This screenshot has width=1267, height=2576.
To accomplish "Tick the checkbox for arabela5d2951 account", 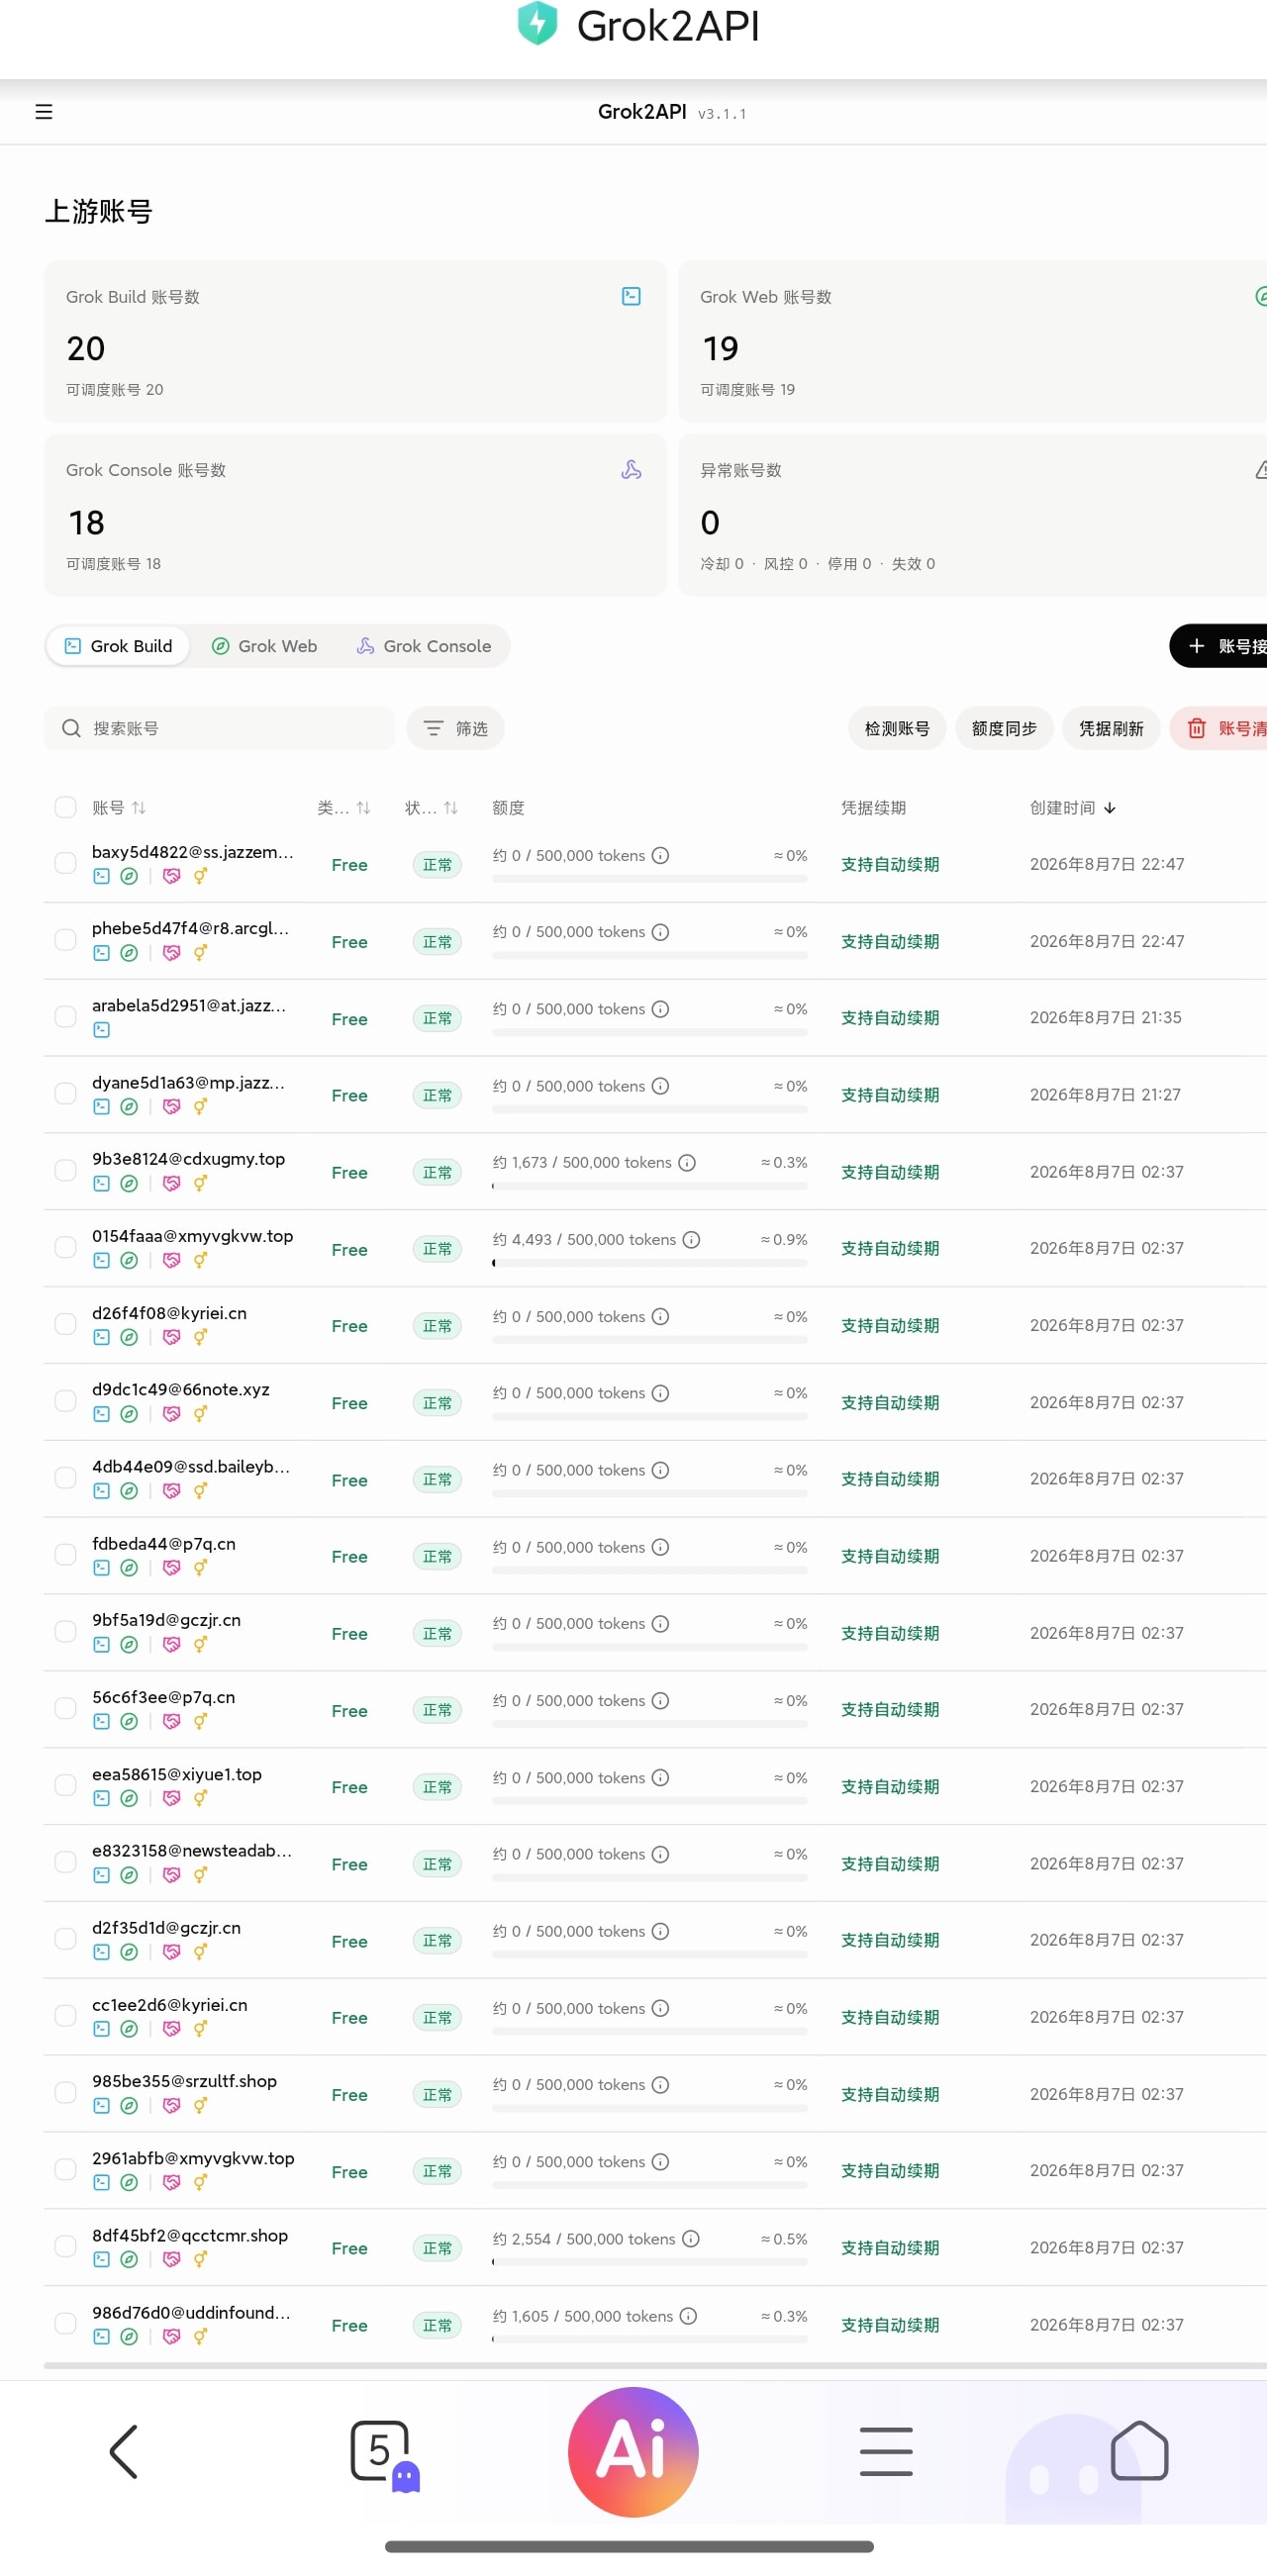I will pos(66,1017).
